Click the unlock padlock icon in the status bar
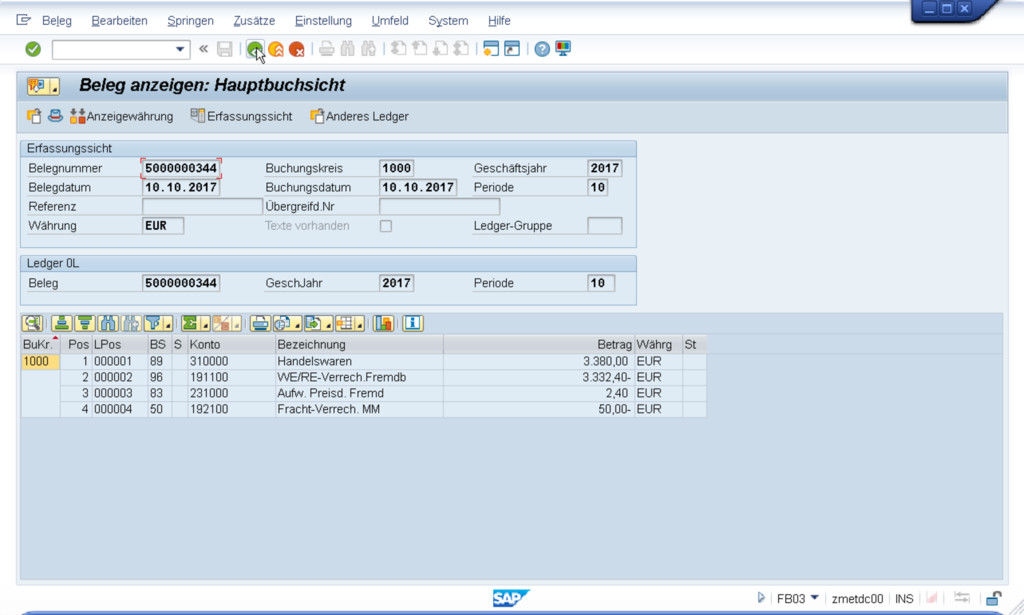 point(993,598)
